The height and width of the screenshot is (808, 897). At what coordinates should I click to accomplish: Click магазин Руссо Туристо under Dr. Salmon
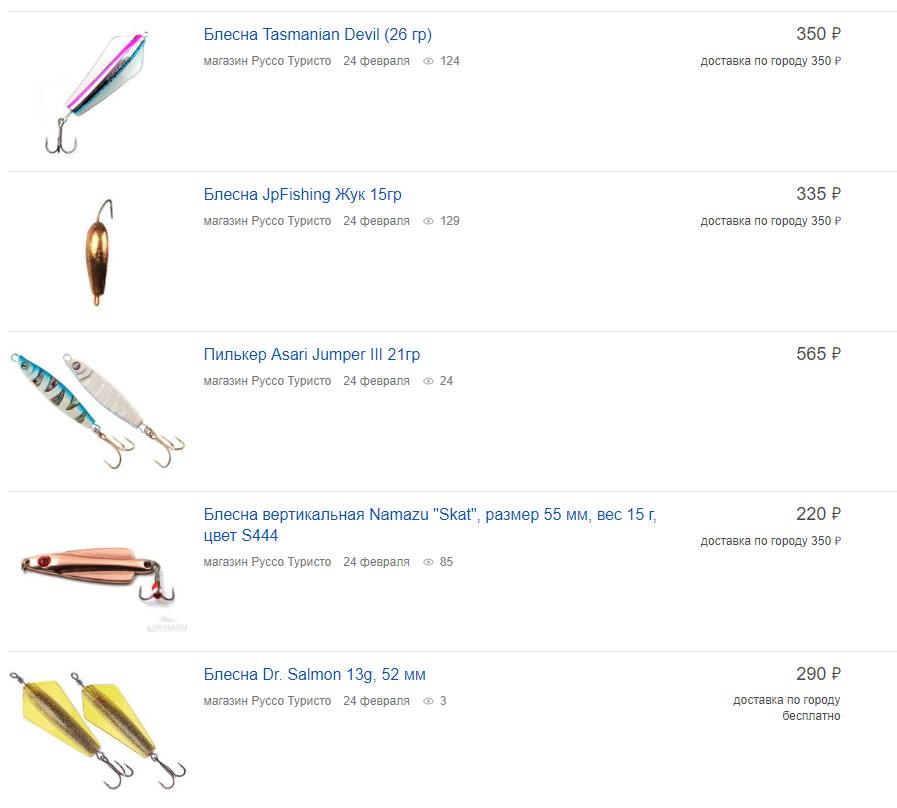coord(267,701)
